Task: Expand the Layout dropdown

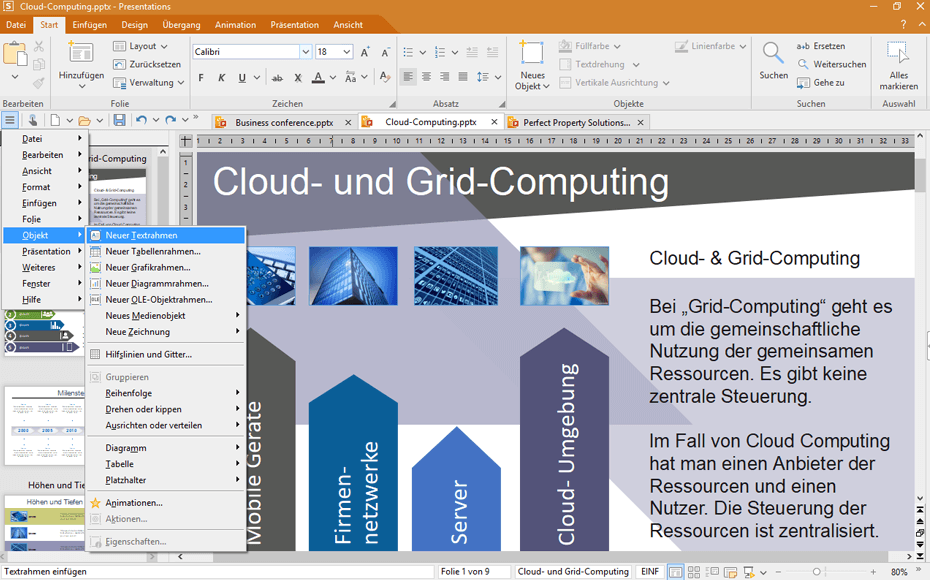Action: [164, 46]
